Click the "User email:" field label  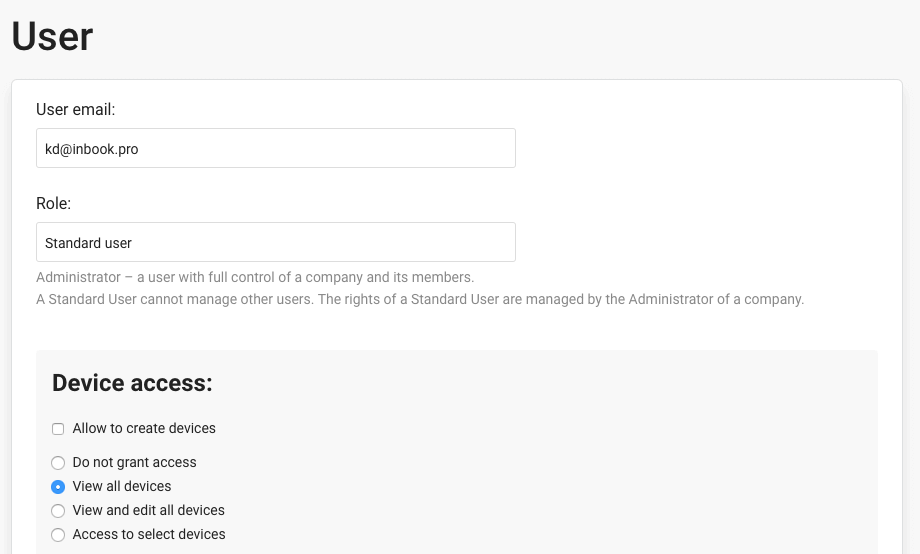[x=76, y=109]
